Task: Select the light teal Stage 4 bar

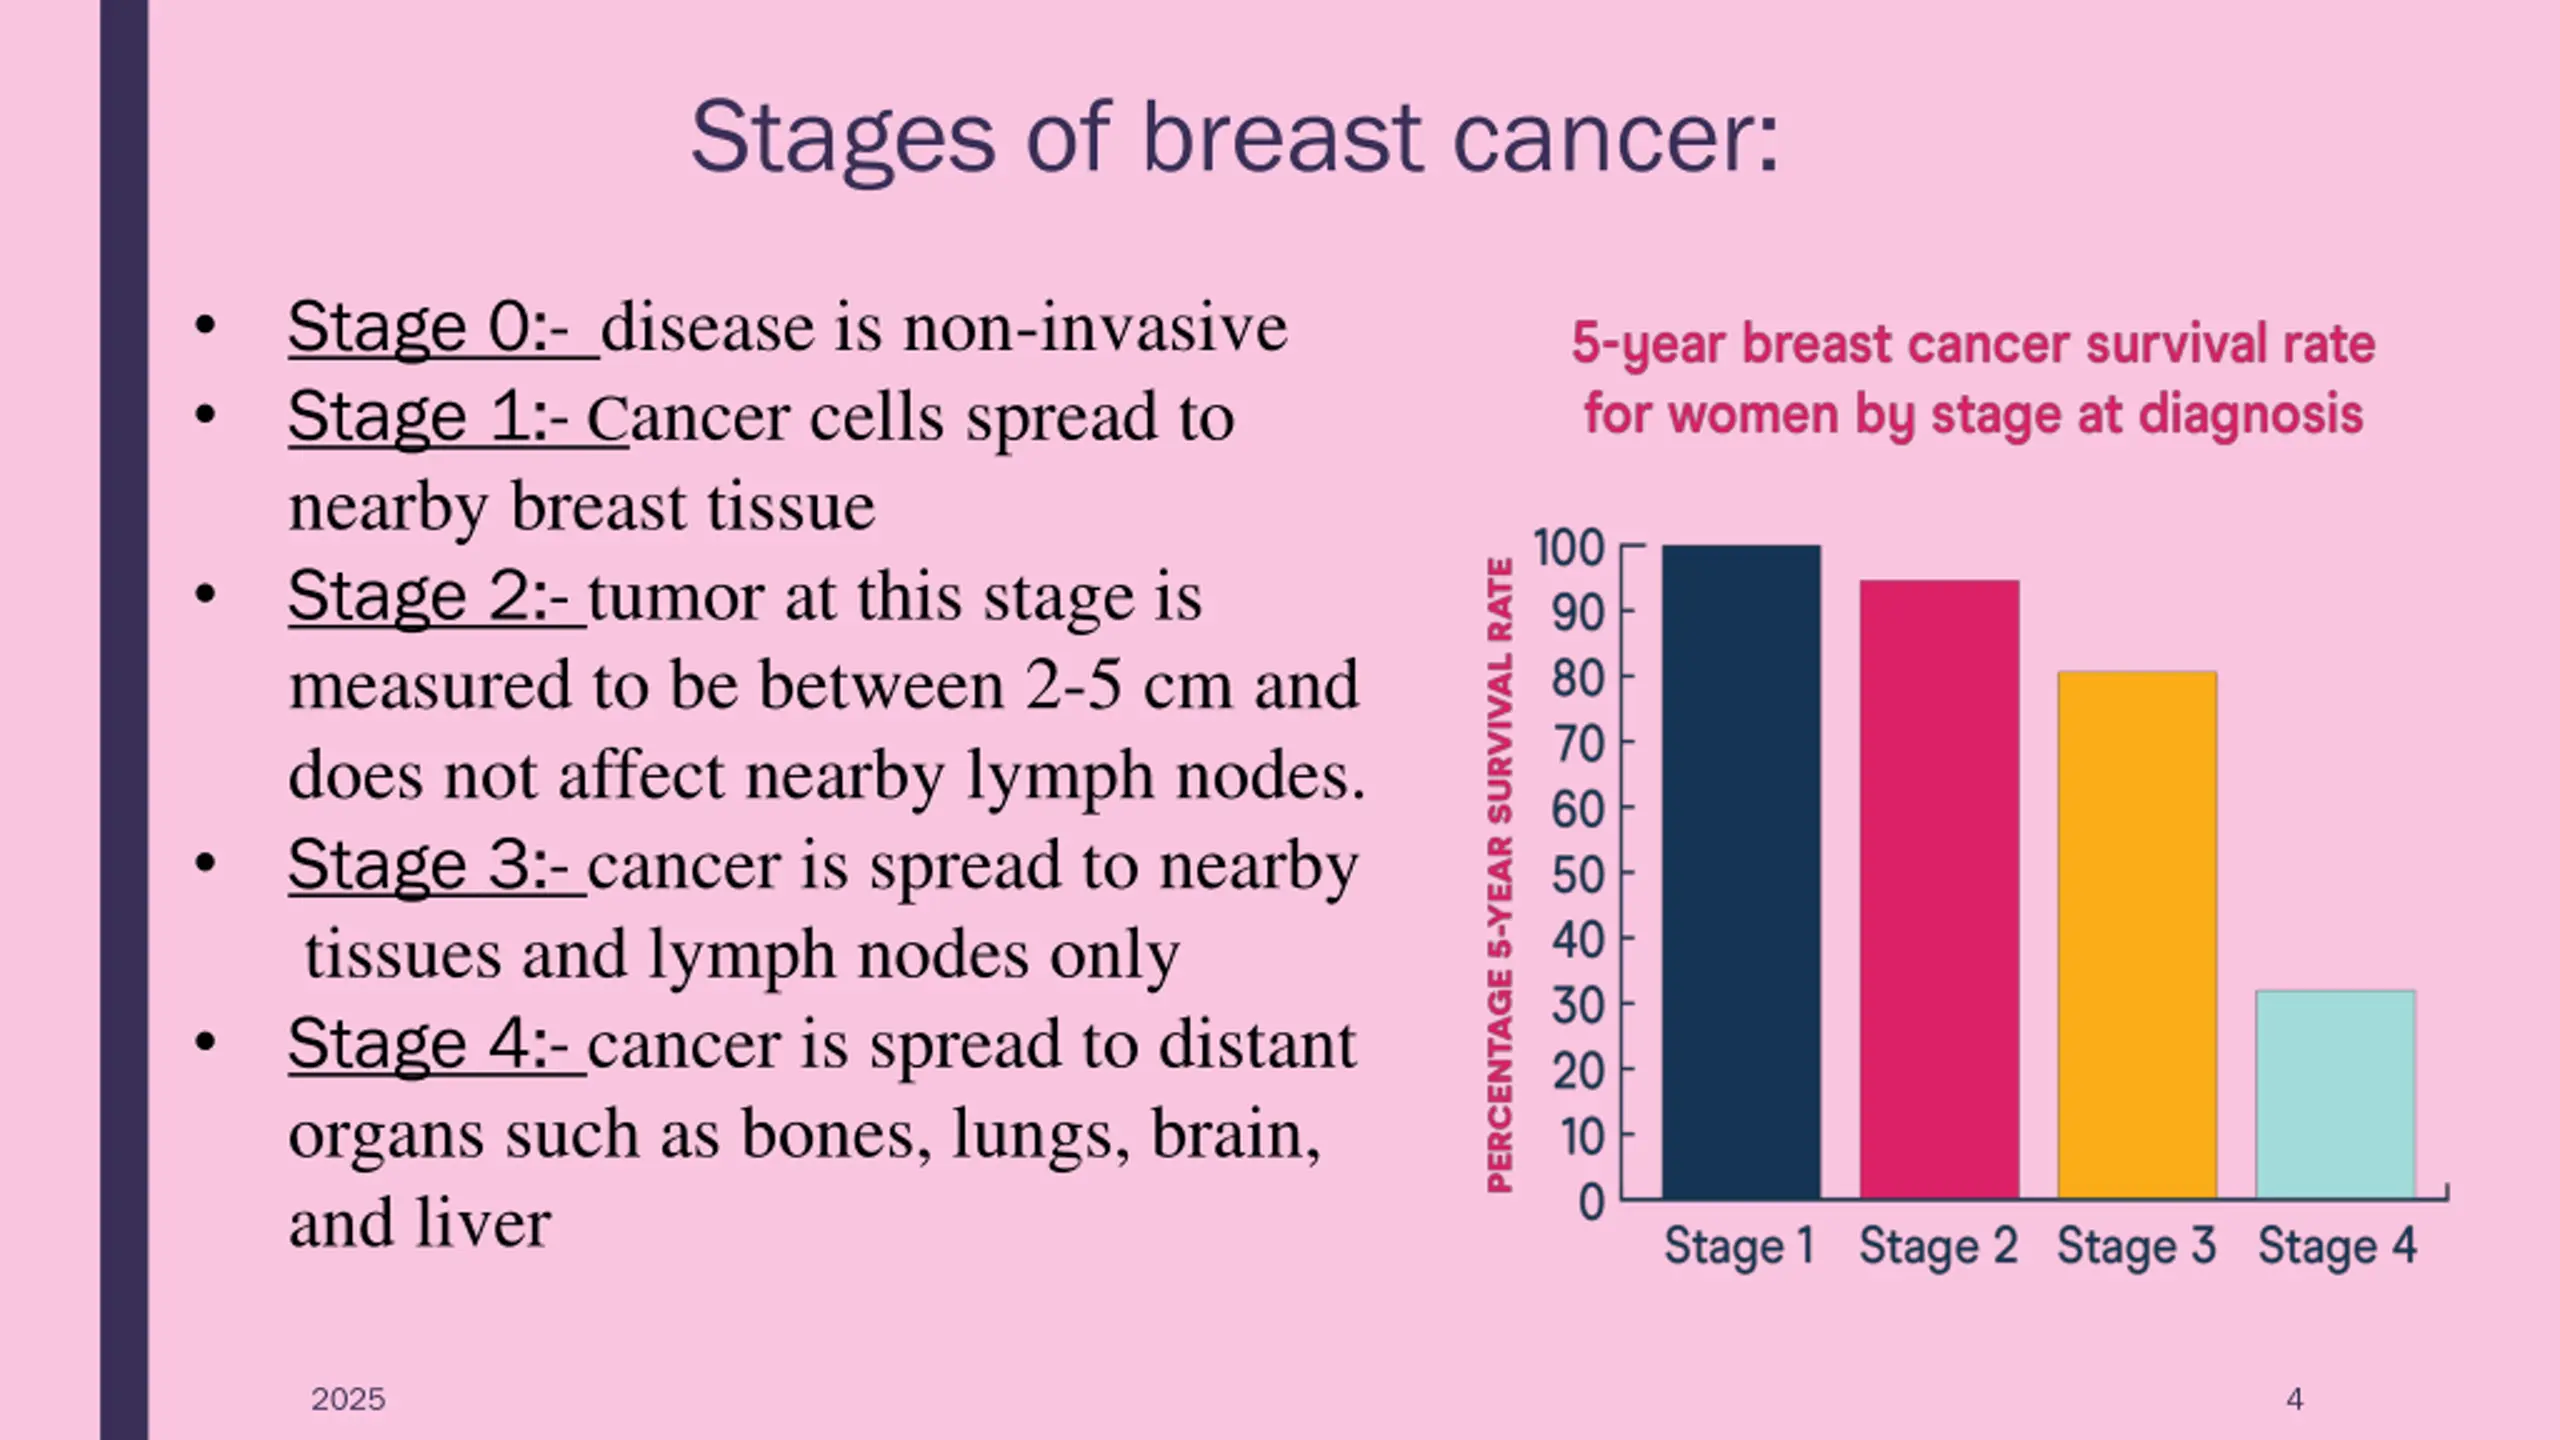Action: 2335,1094
